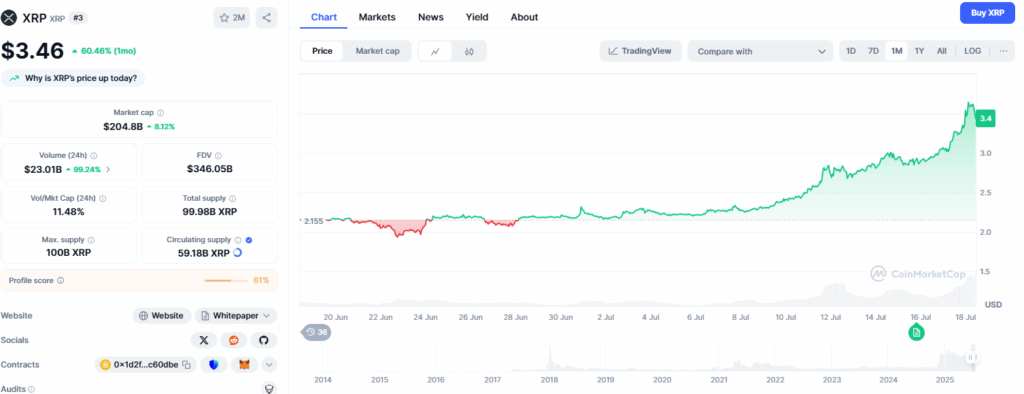Click the range slider pause handle
1024x394 pixels.
973,357
